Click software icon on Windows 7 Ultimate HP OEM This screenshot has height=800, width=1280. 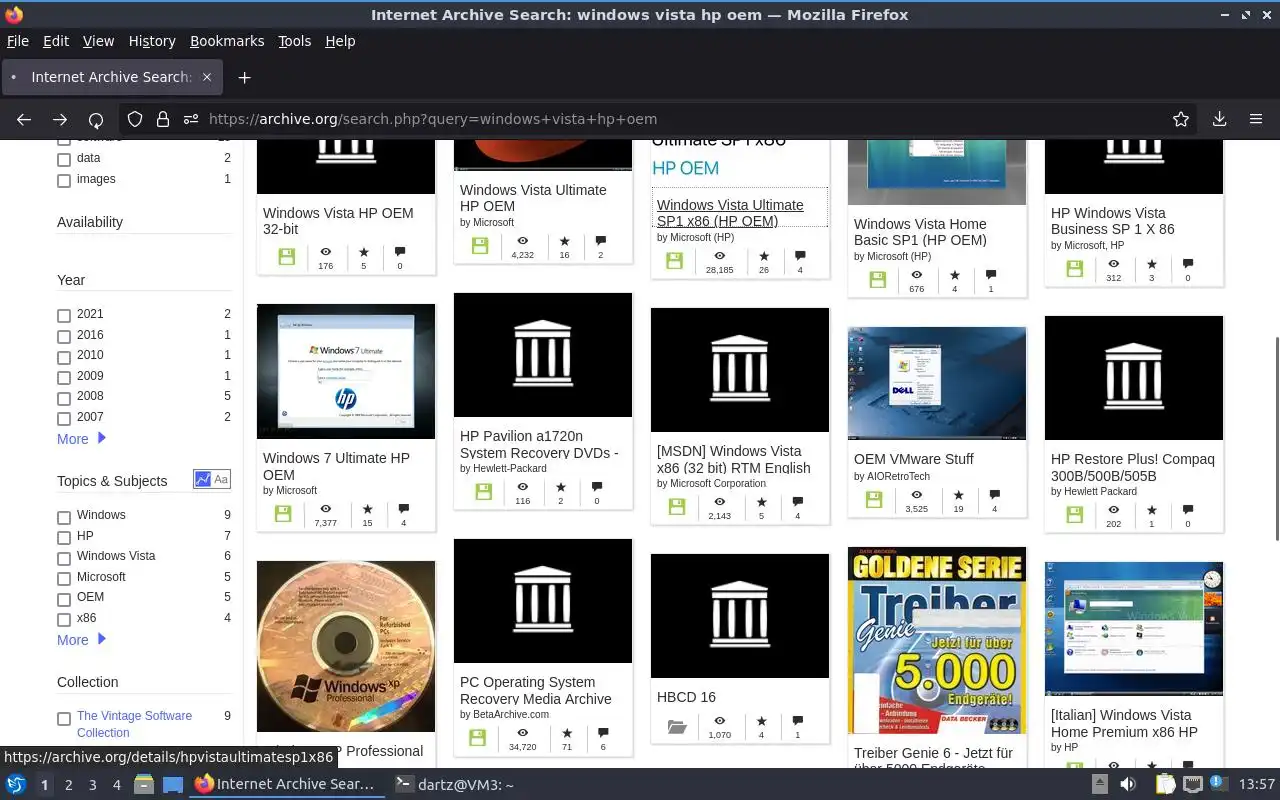283,514
